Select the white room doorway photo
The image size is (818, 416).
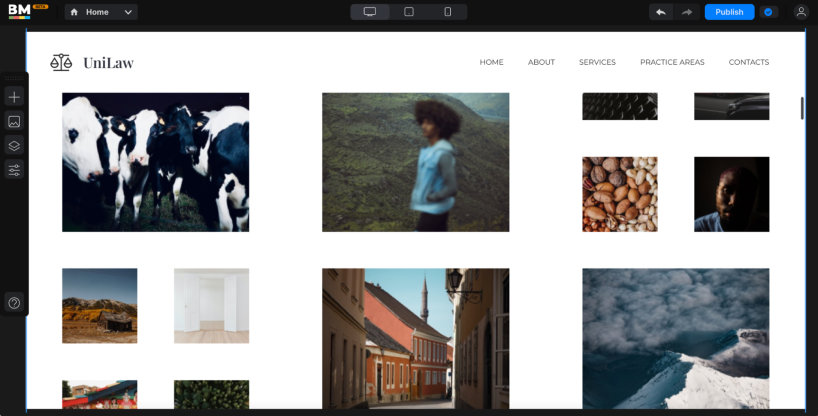211,306
